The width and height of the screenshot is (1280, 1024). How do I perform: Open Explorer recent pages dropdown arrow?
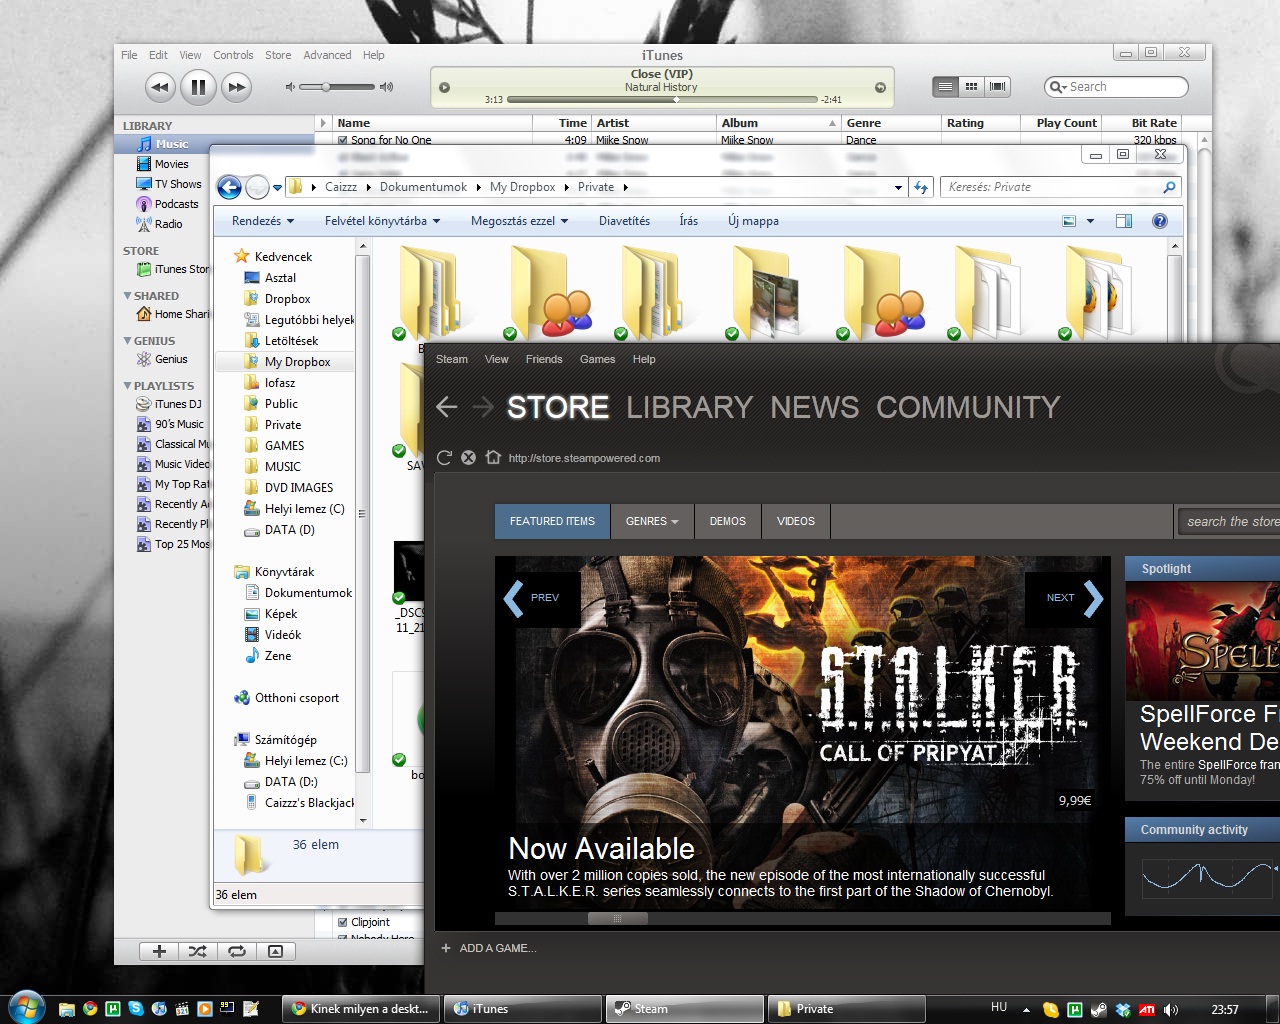[278, 188]
